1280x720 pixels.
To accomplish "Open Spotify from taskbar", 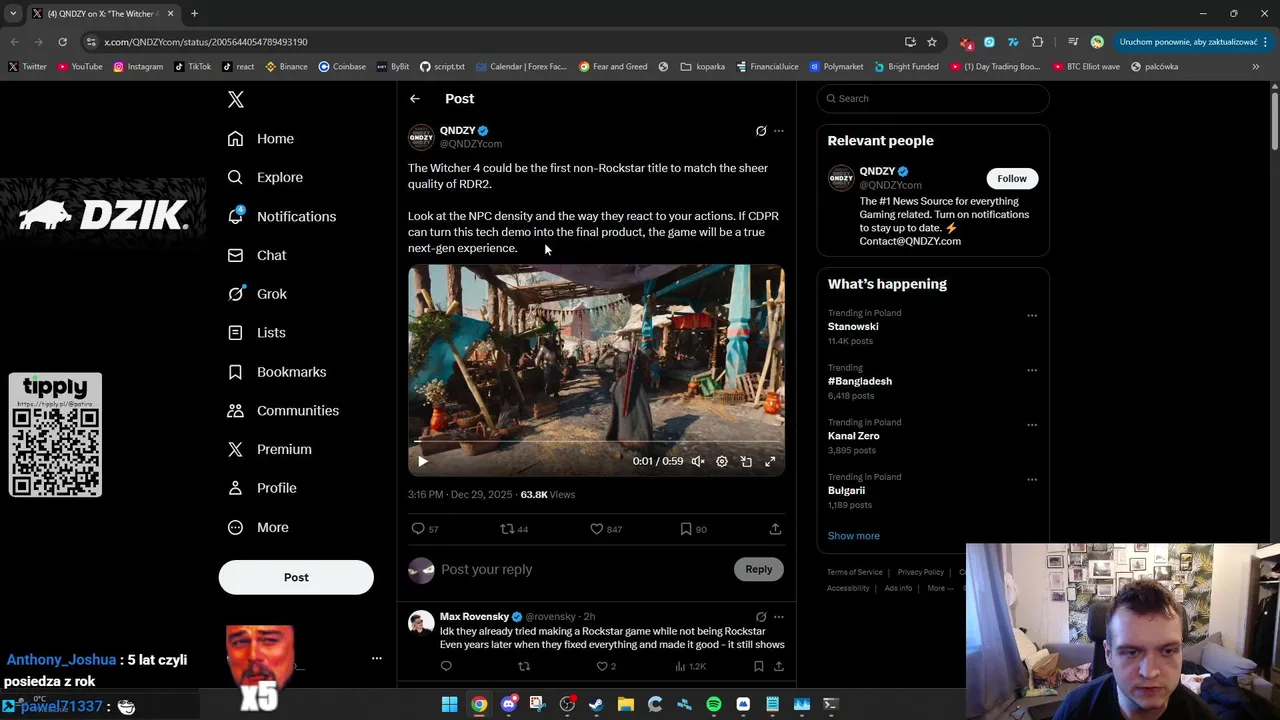I will 714,704.
